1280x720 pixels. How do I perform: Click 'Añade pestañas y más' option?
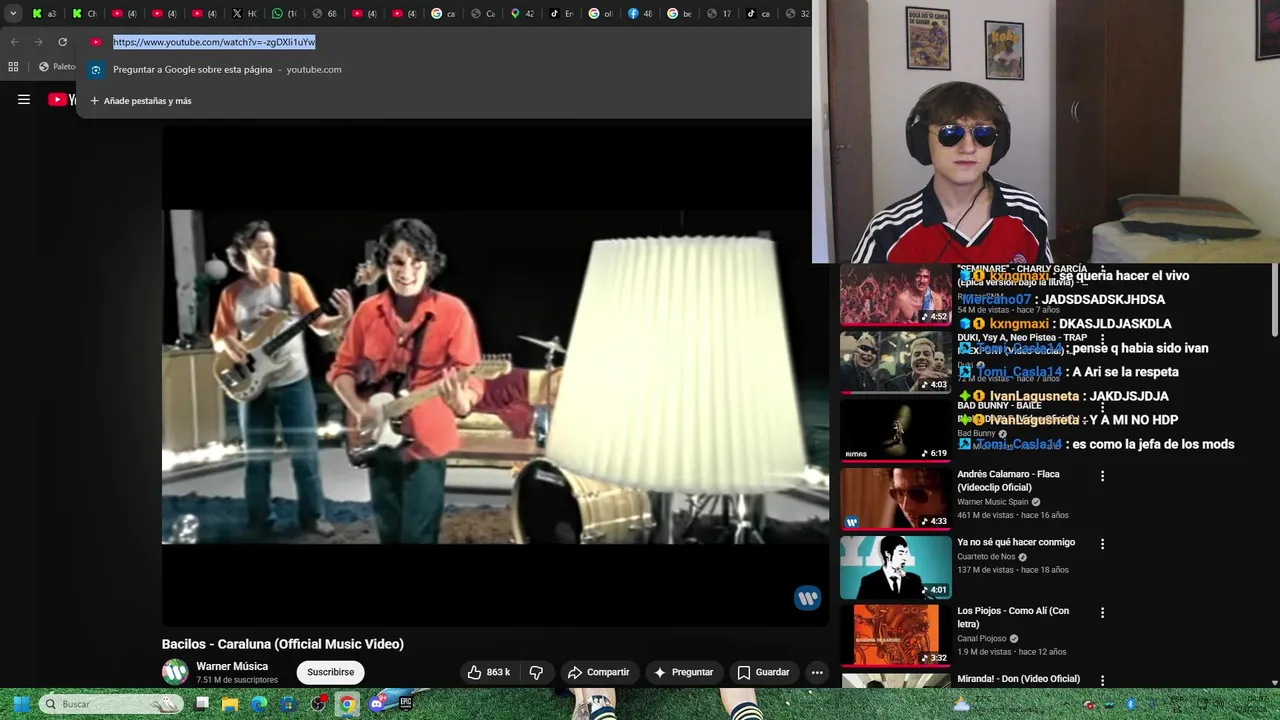tap(140, 101)
